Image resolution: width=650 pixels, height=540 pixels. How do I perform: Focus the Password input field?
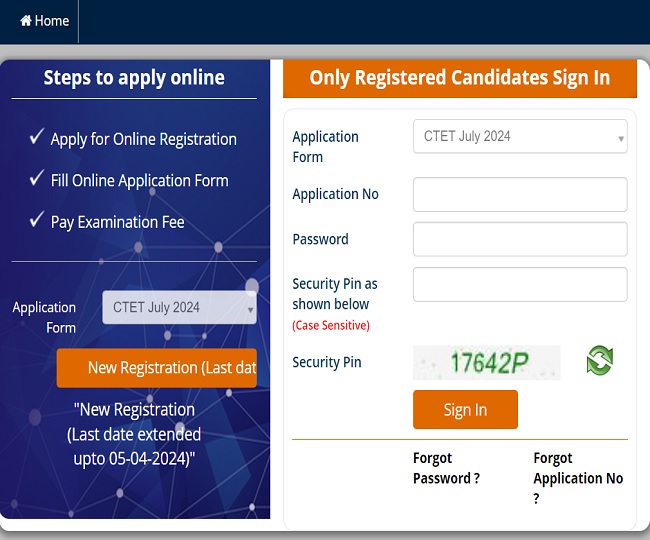point(520,239)
